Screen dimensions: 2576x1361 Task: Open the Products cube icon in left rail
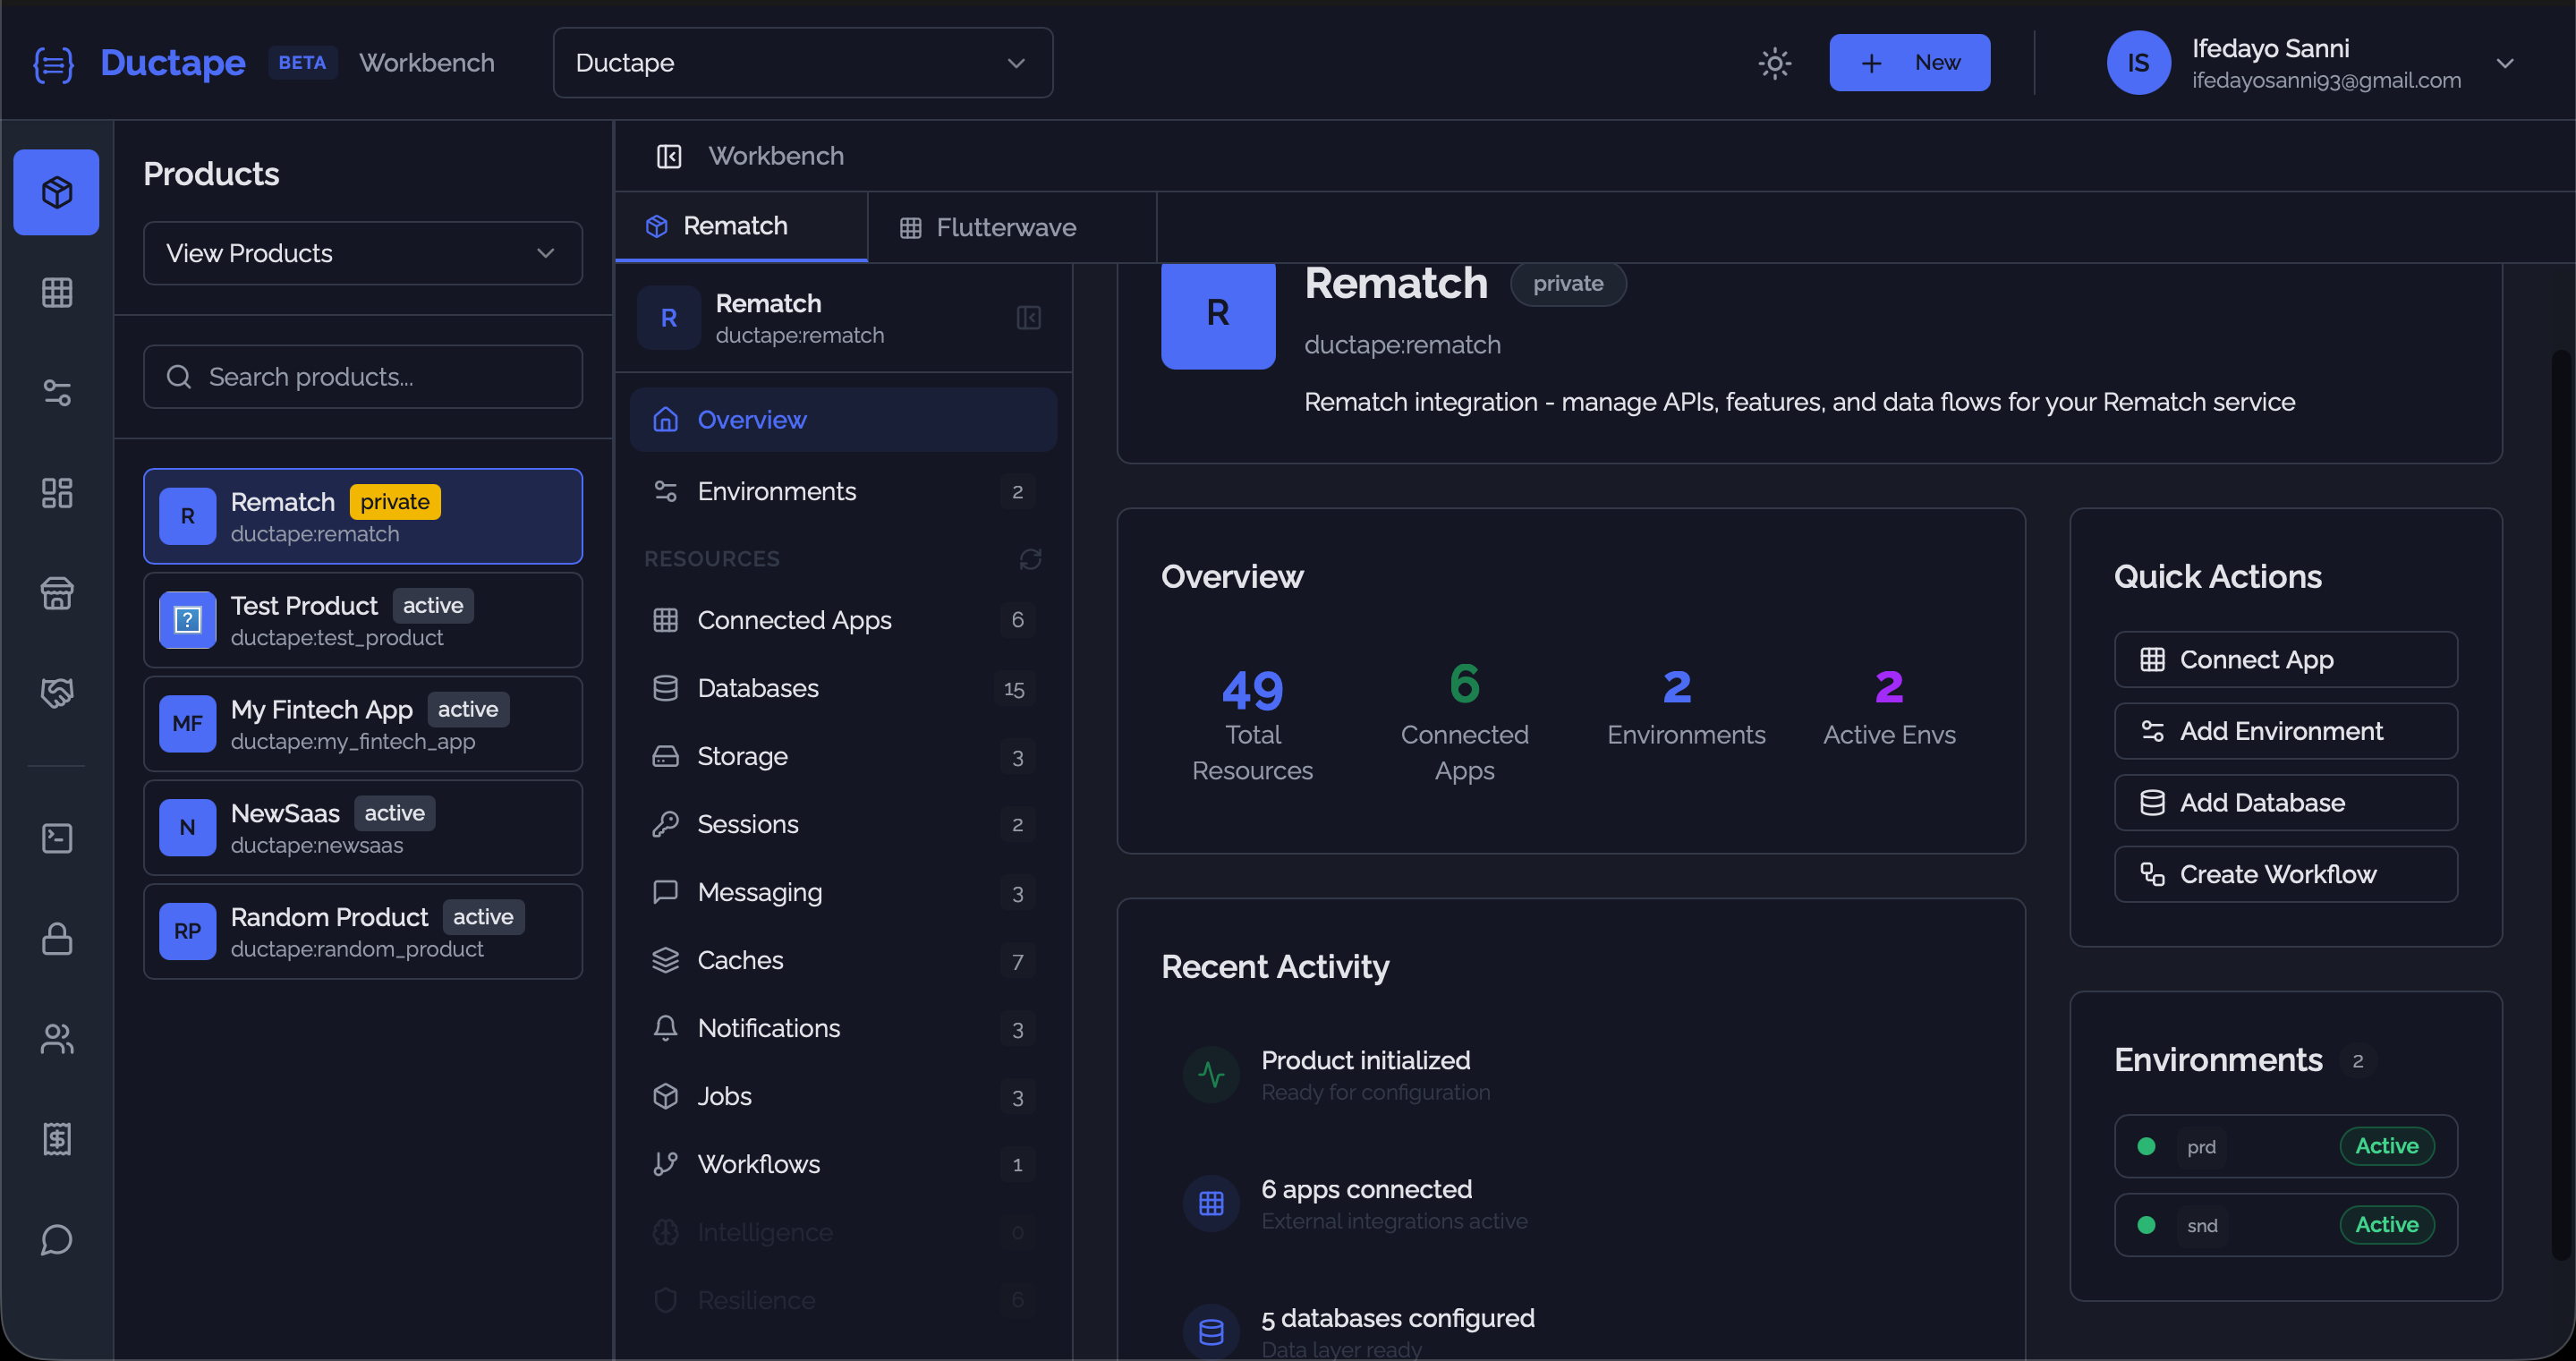tap(56, 192)
